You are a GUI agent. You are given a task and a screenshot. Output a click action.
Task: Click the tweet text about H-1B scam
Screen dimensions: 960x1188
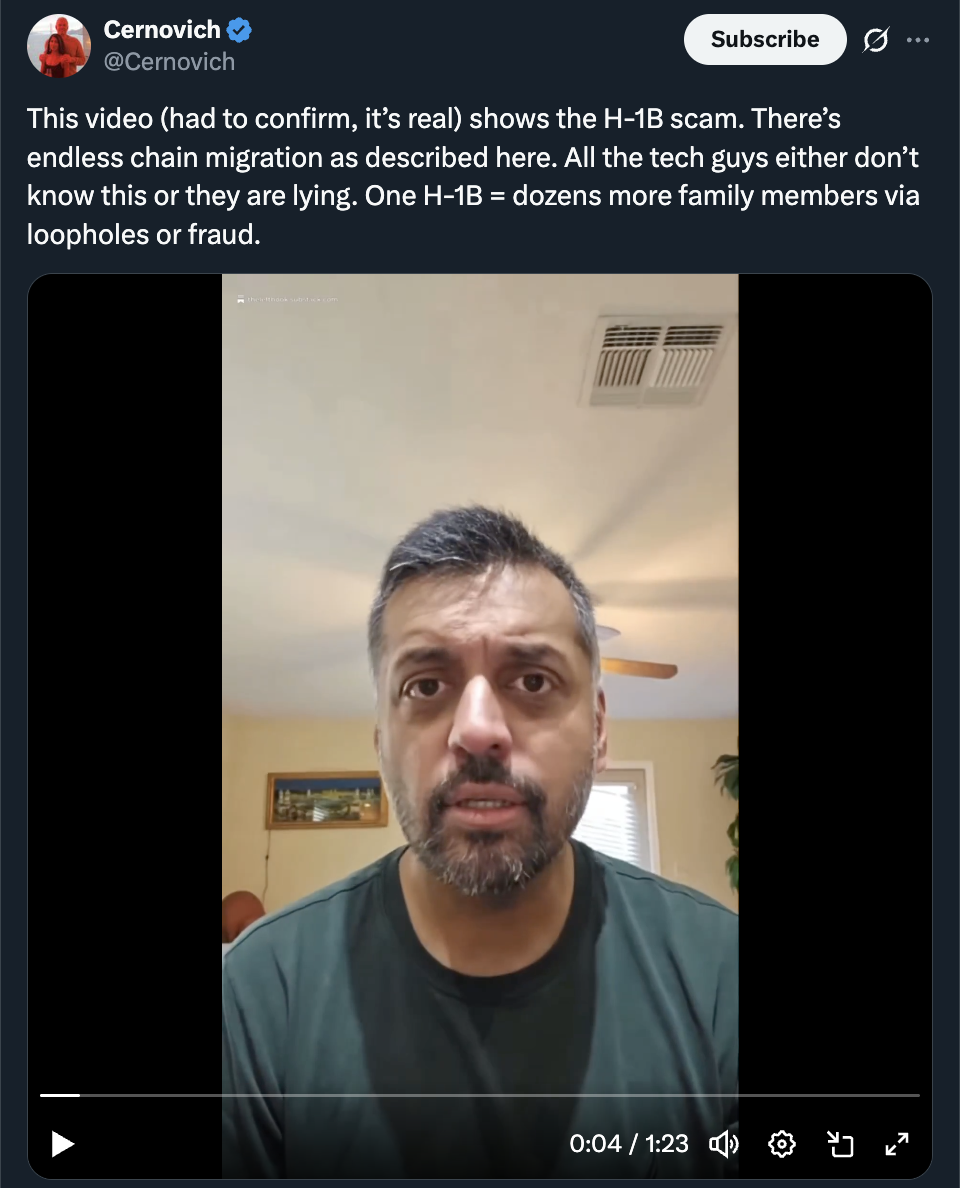[473, 177]
